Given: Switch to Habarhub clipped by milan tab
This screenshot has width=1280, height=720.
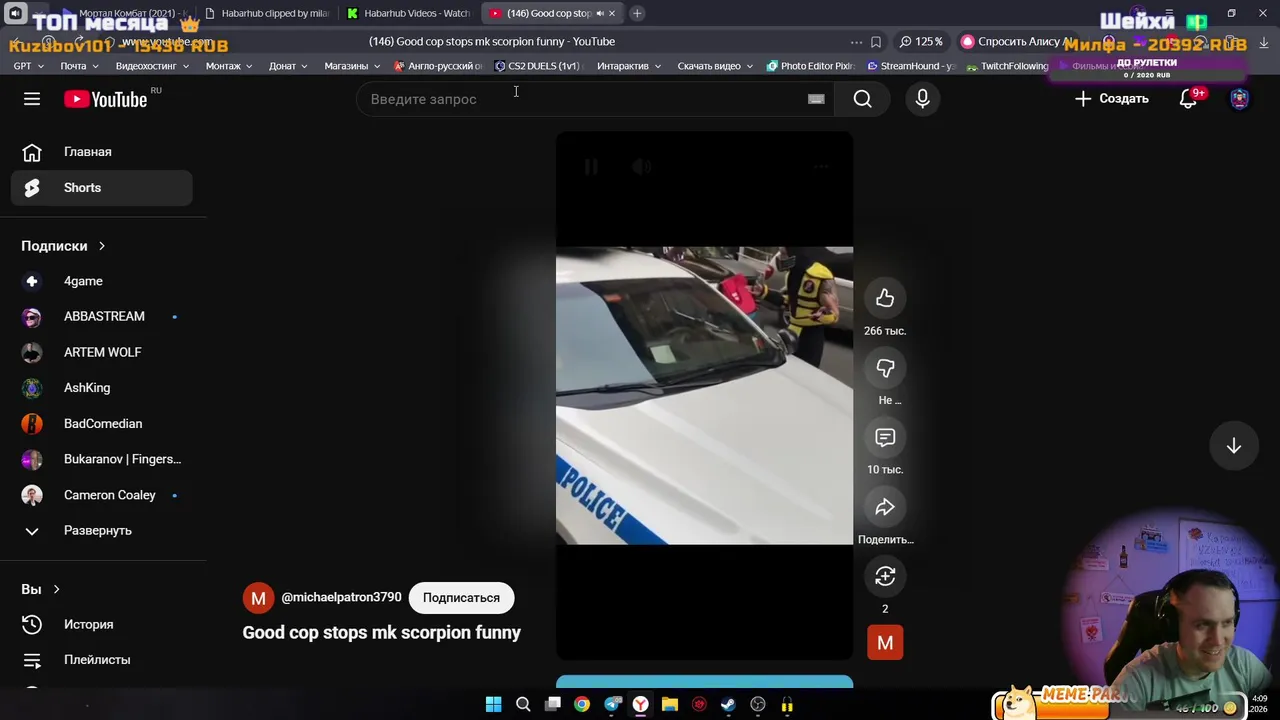Looking at the screenshot, I should pyautogui.click(x=266, y=13).
